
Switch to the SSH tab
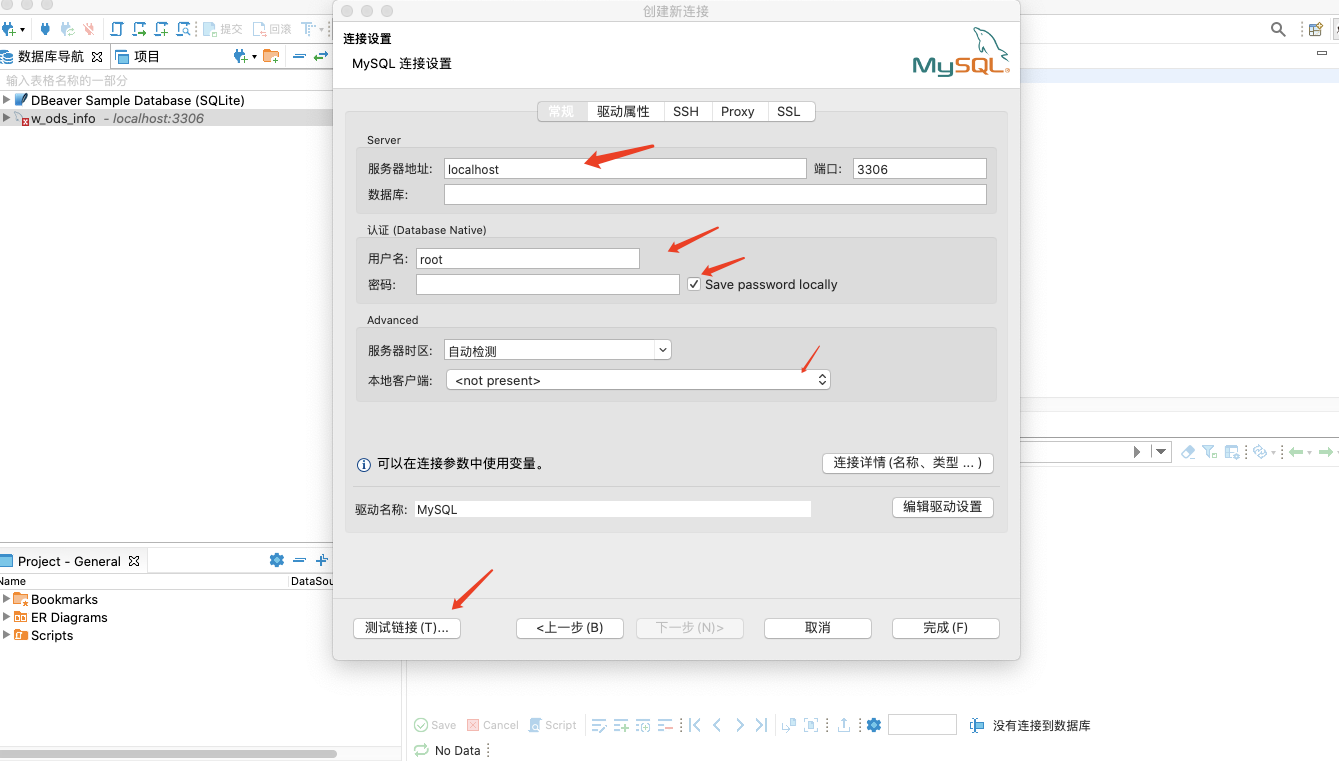click(686, 111)
